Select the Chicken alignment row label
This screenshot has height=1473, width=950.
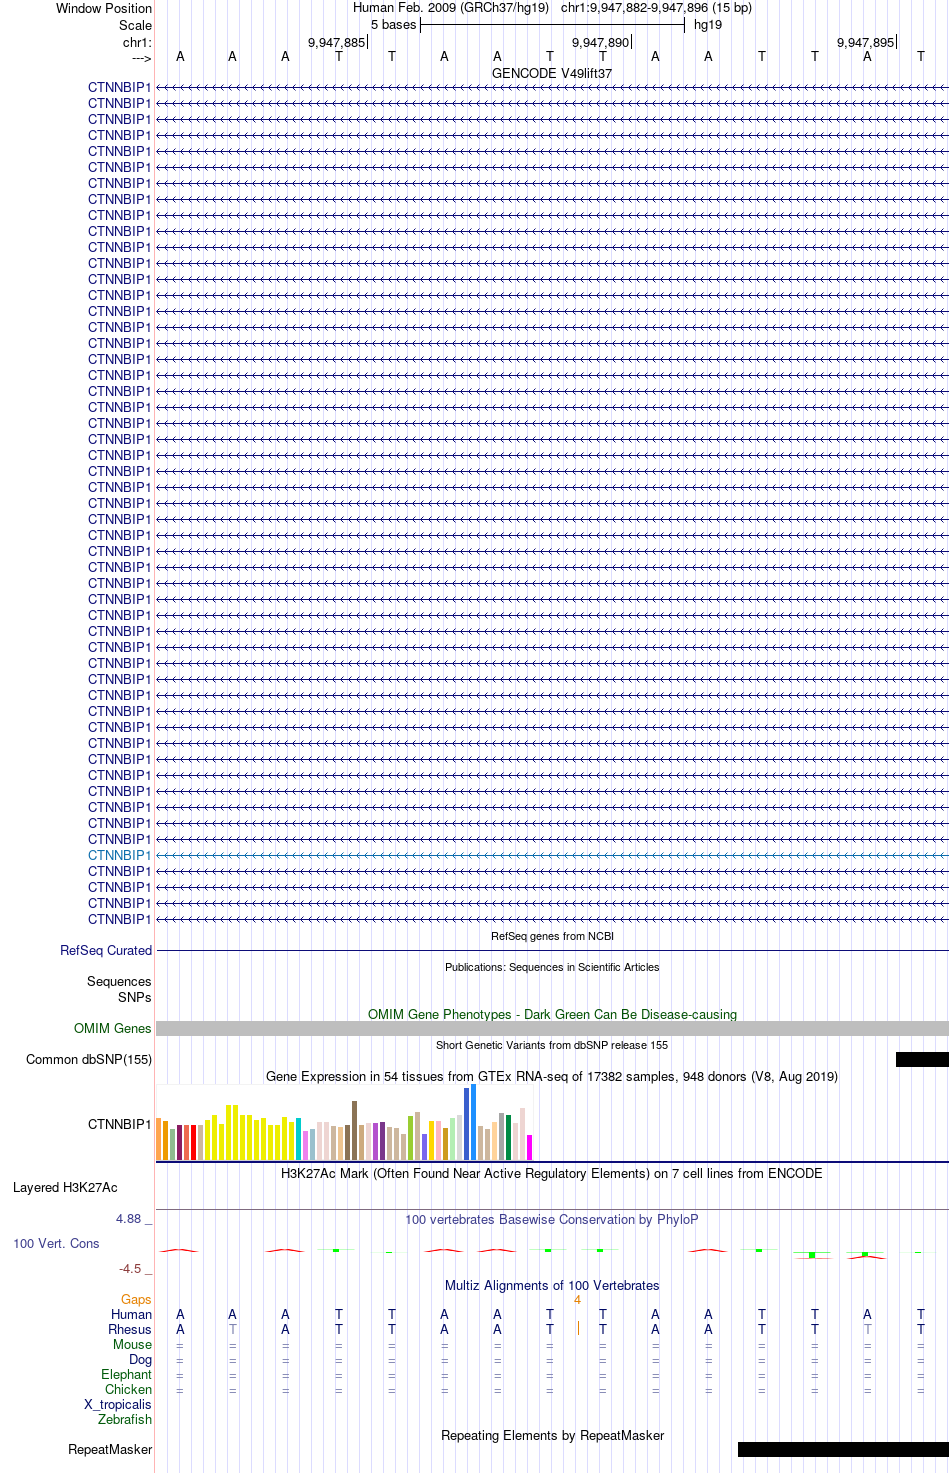click(x=129, y=1389)
